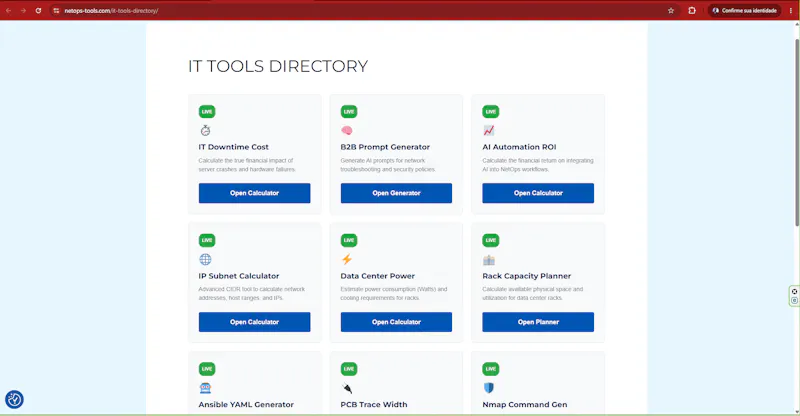Click the browser back arrow
This screenshot has height=416, width=800.
tap(9, 10)
